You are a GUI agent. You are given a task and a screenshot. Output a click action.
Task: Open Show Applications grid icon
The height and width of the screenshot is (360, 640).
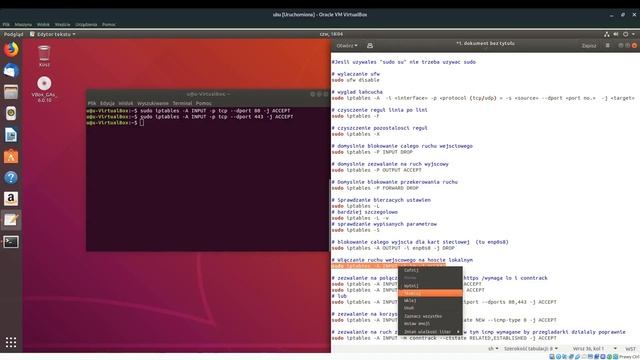pos(11,342)
